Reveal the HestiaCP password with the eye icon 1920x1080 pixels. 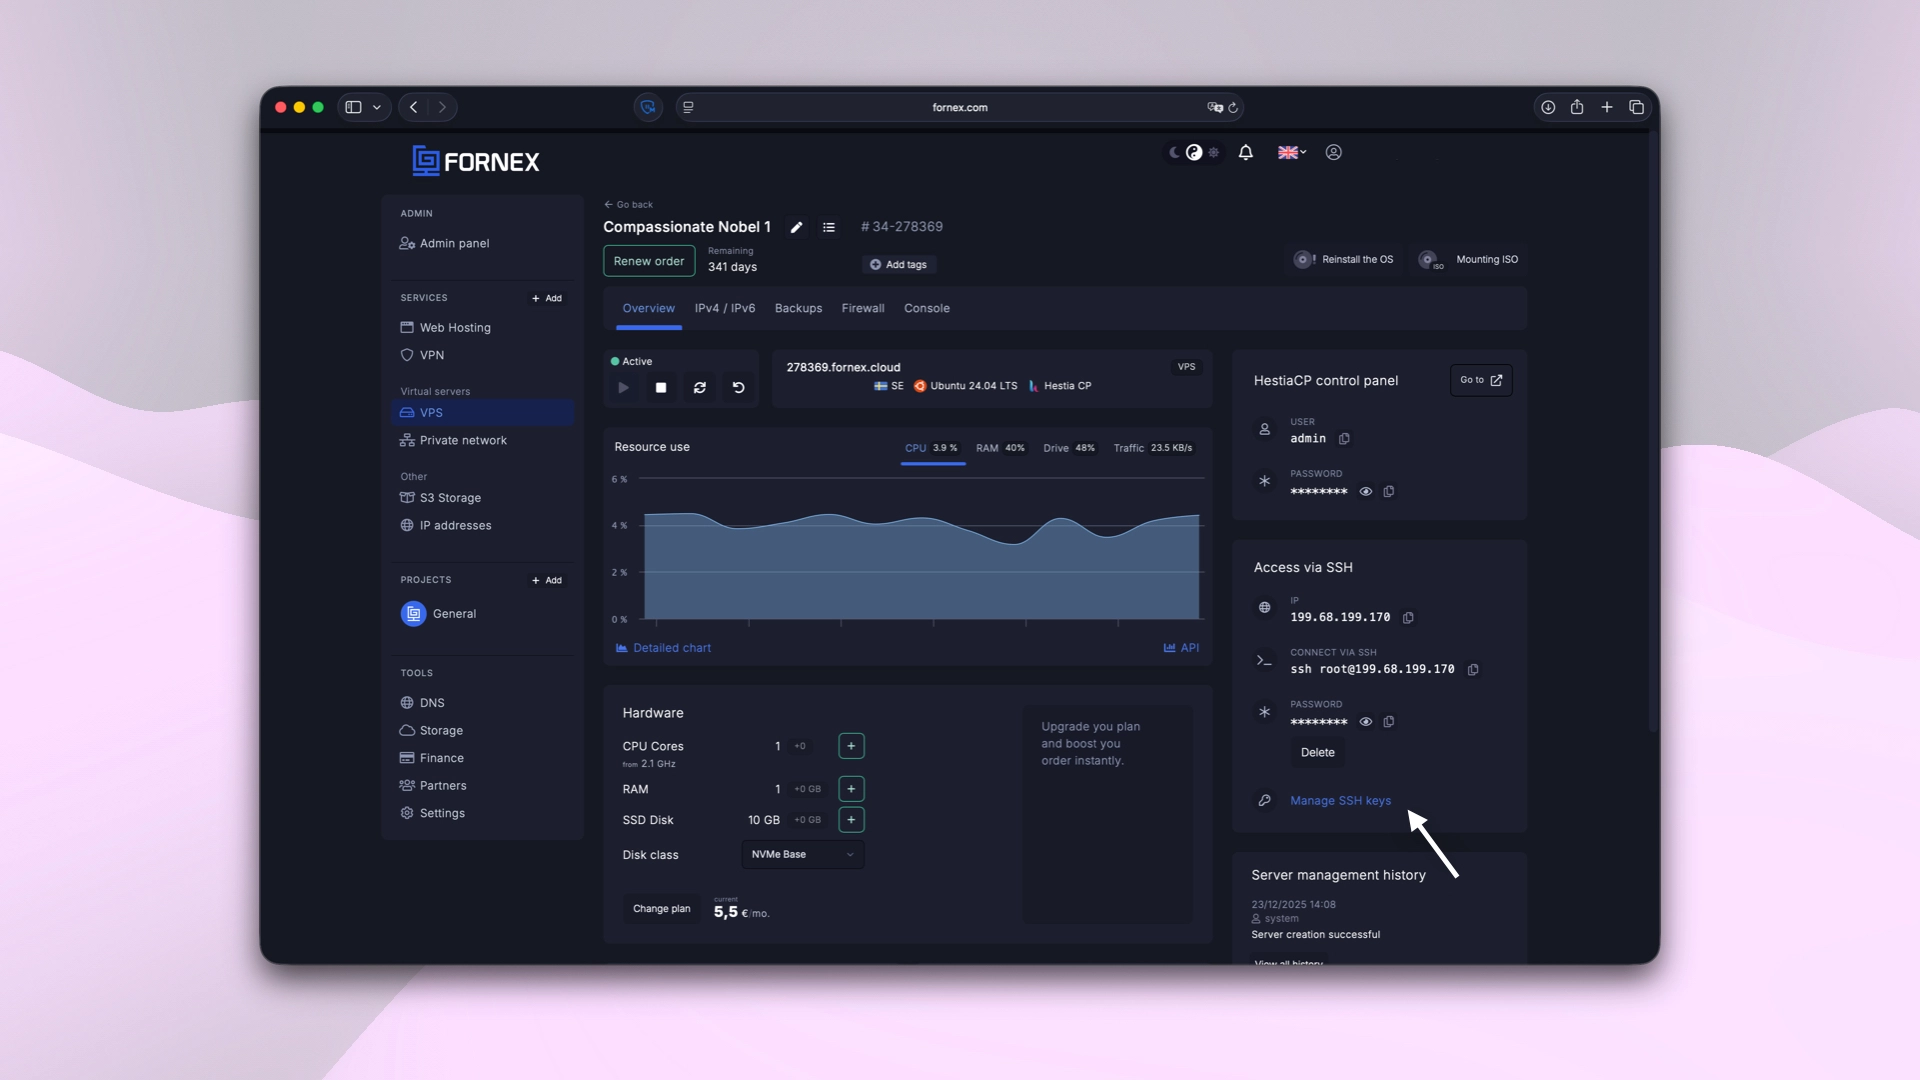point(1366,492)
